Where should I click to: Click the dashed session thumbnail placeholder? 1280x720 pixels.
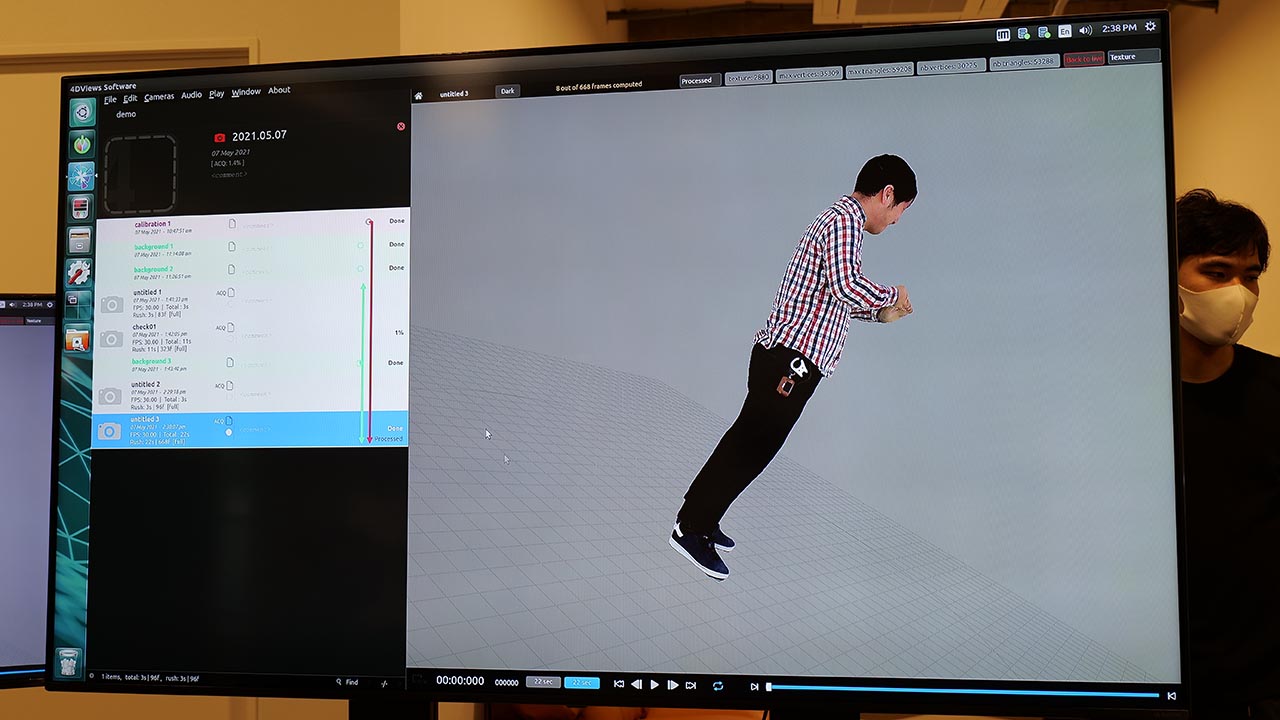141,174
